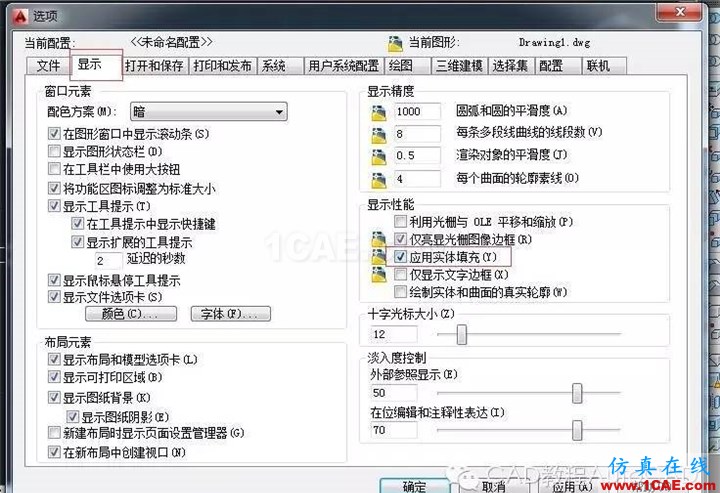This screenshot has height=493, width=720.
Task: Click the 每条多段线曲线的线段数 field showing 8
Action: (417, 134)
